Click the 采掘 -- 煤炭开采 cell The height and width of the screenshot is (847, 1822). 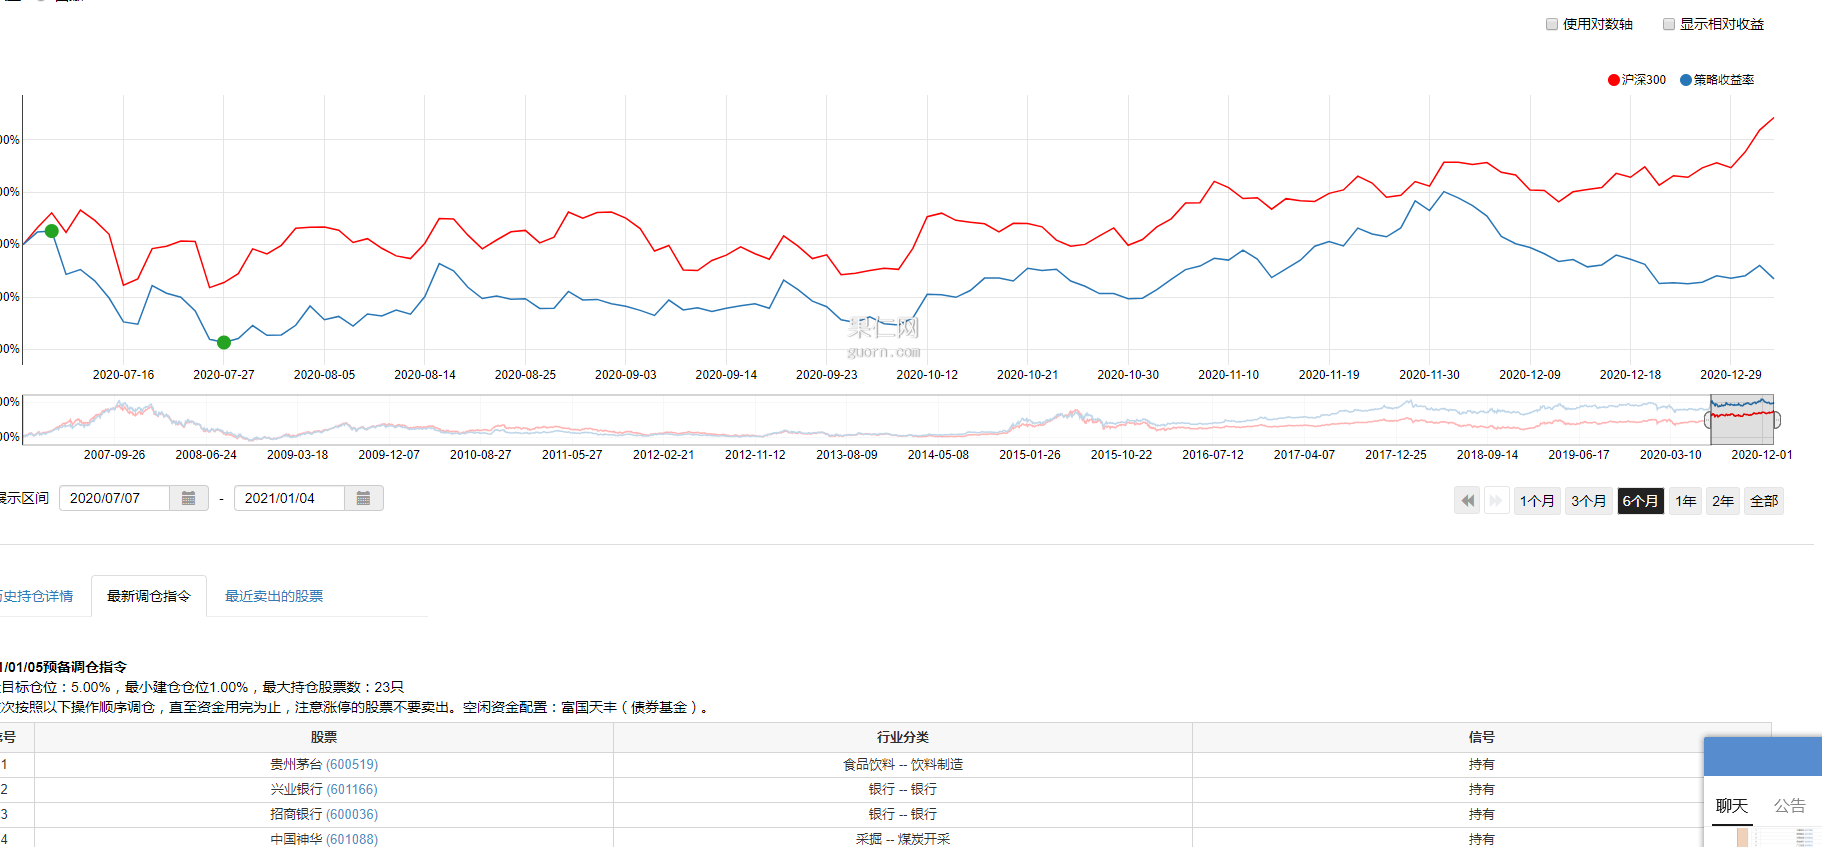pos(903,839)
